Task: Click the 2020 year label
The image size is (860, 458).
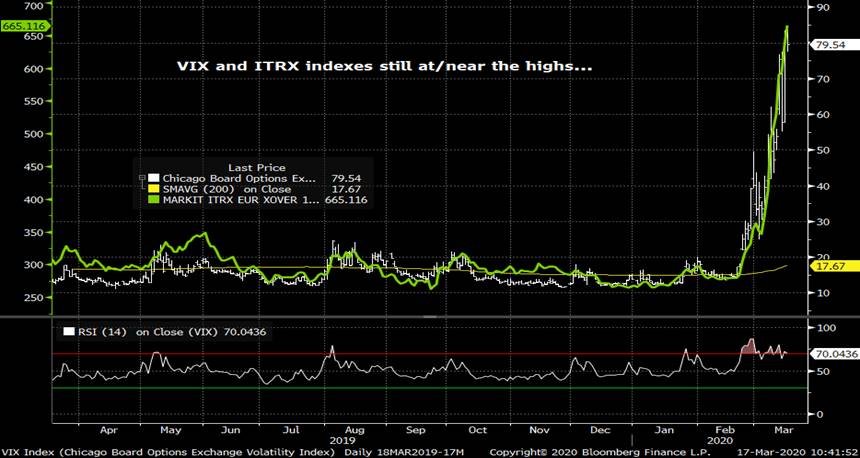Action: [x=718, y=440]
